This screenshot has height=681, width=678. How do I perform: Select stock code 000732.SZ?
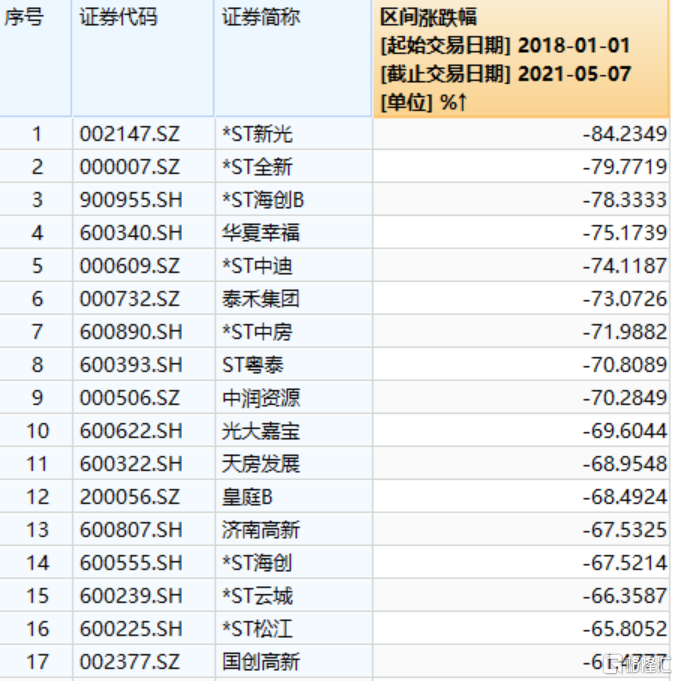(129, 299)
